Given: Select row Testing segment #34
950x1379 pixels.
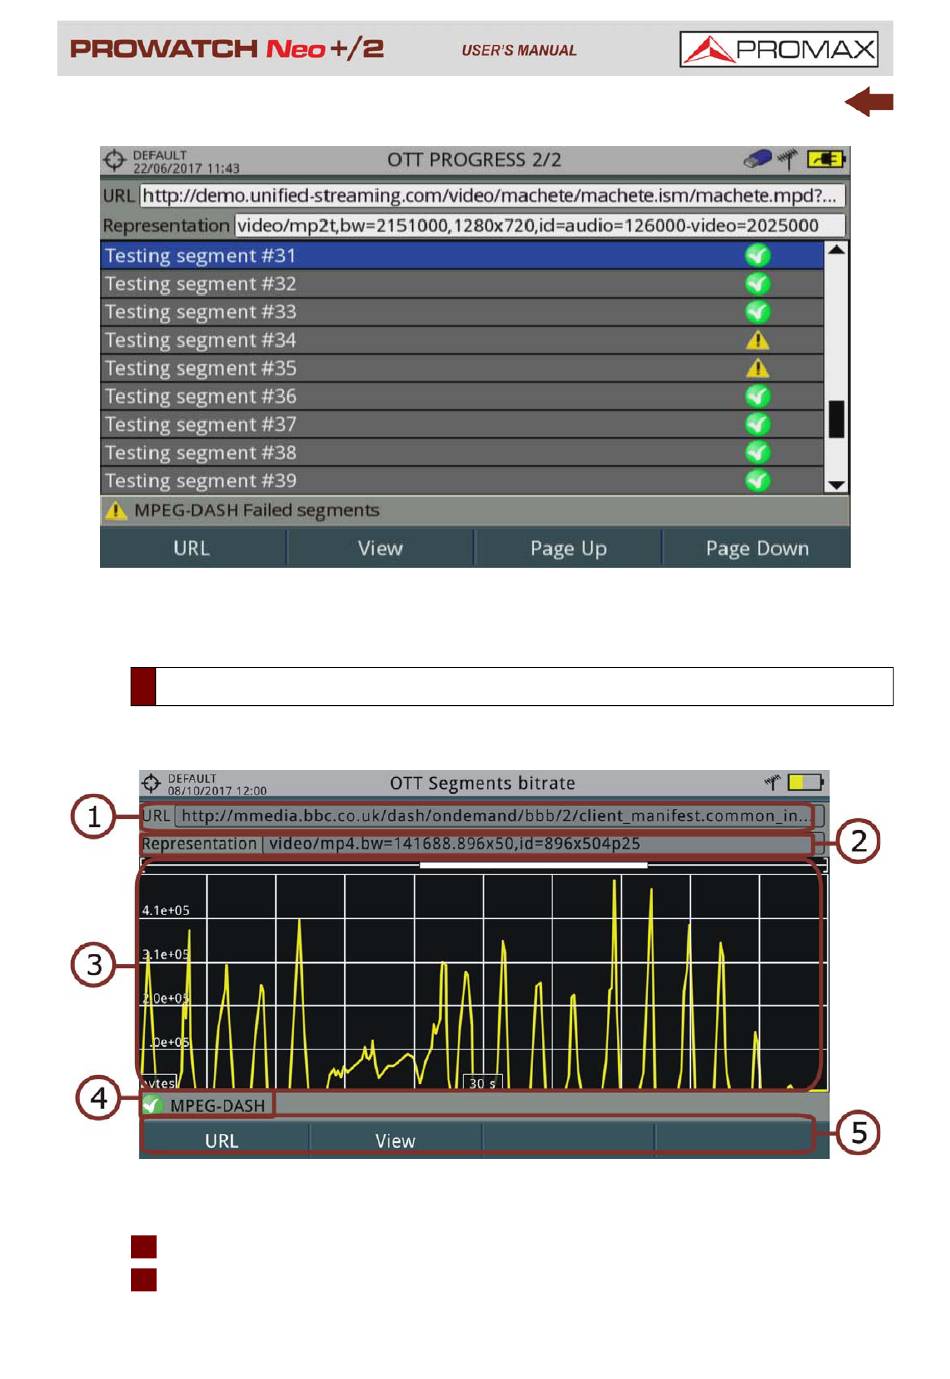Looking at the screenshot, I should click(x=462, y=340).
